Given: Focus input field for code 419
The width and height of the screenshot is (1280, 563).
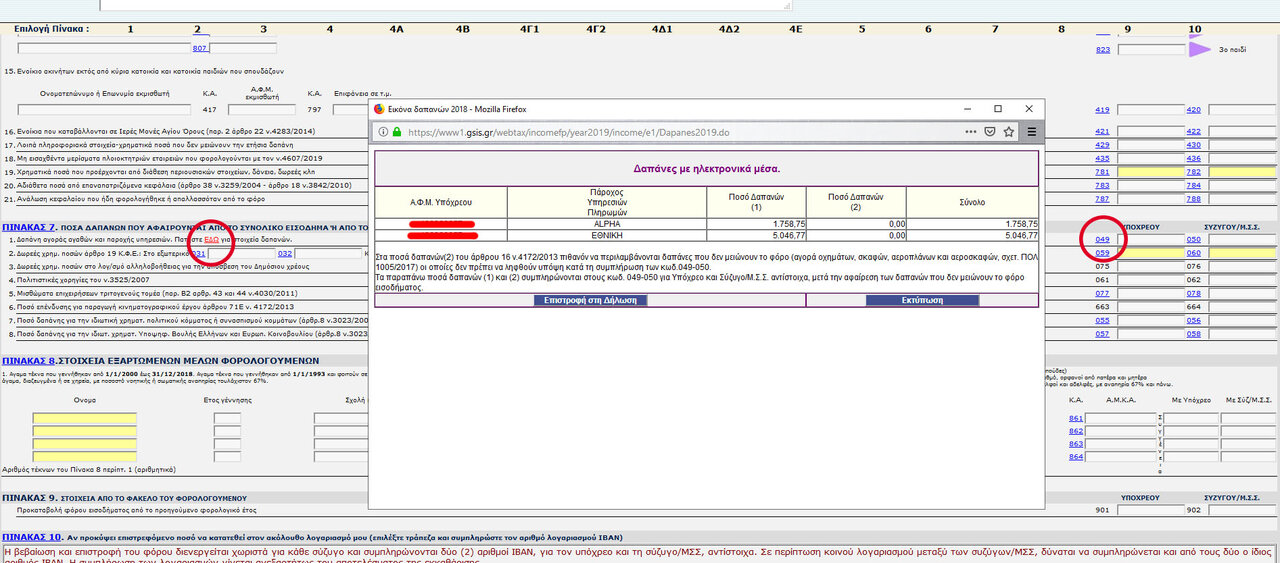Looking at the screenshot, I should [x=1149, y=110].
